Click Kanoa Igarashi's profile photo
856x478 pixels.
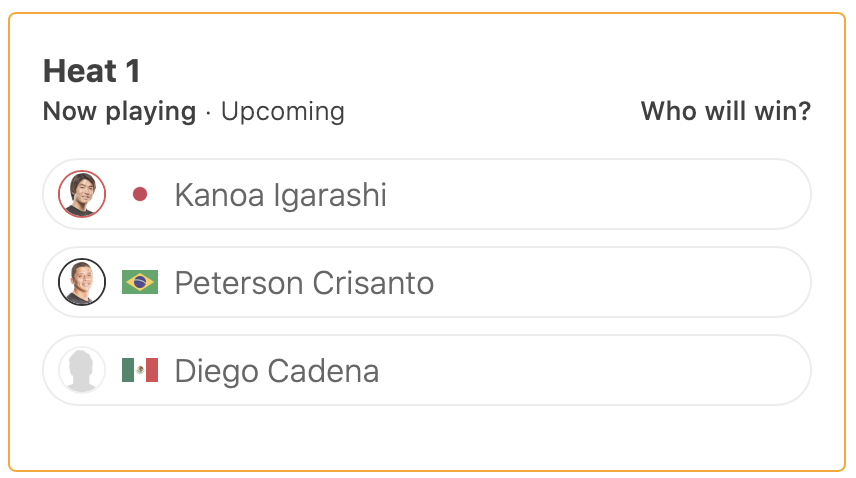point(82,194)
